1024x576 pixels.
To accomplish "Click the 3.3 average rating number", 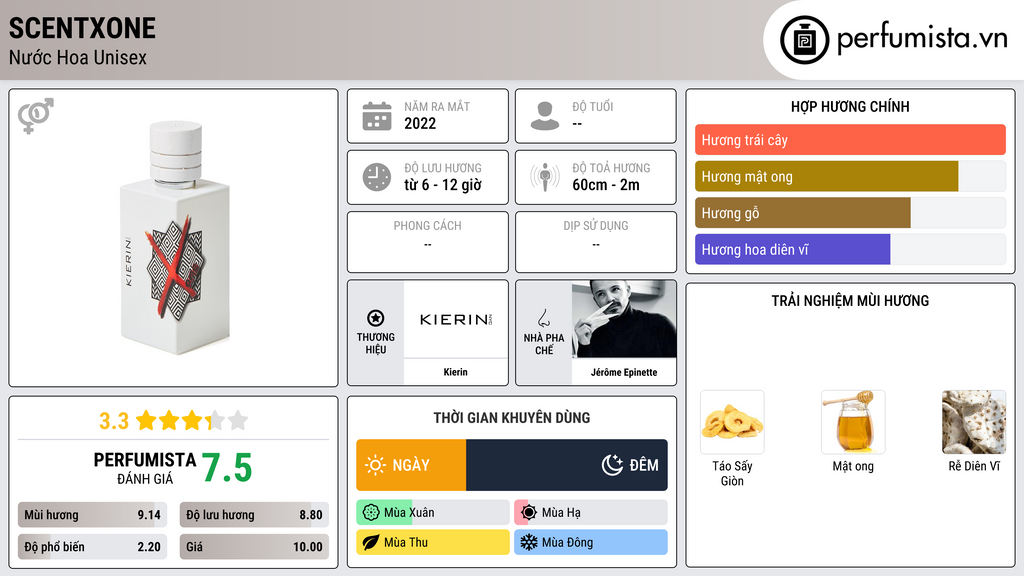I will click(x=114, y=421).
